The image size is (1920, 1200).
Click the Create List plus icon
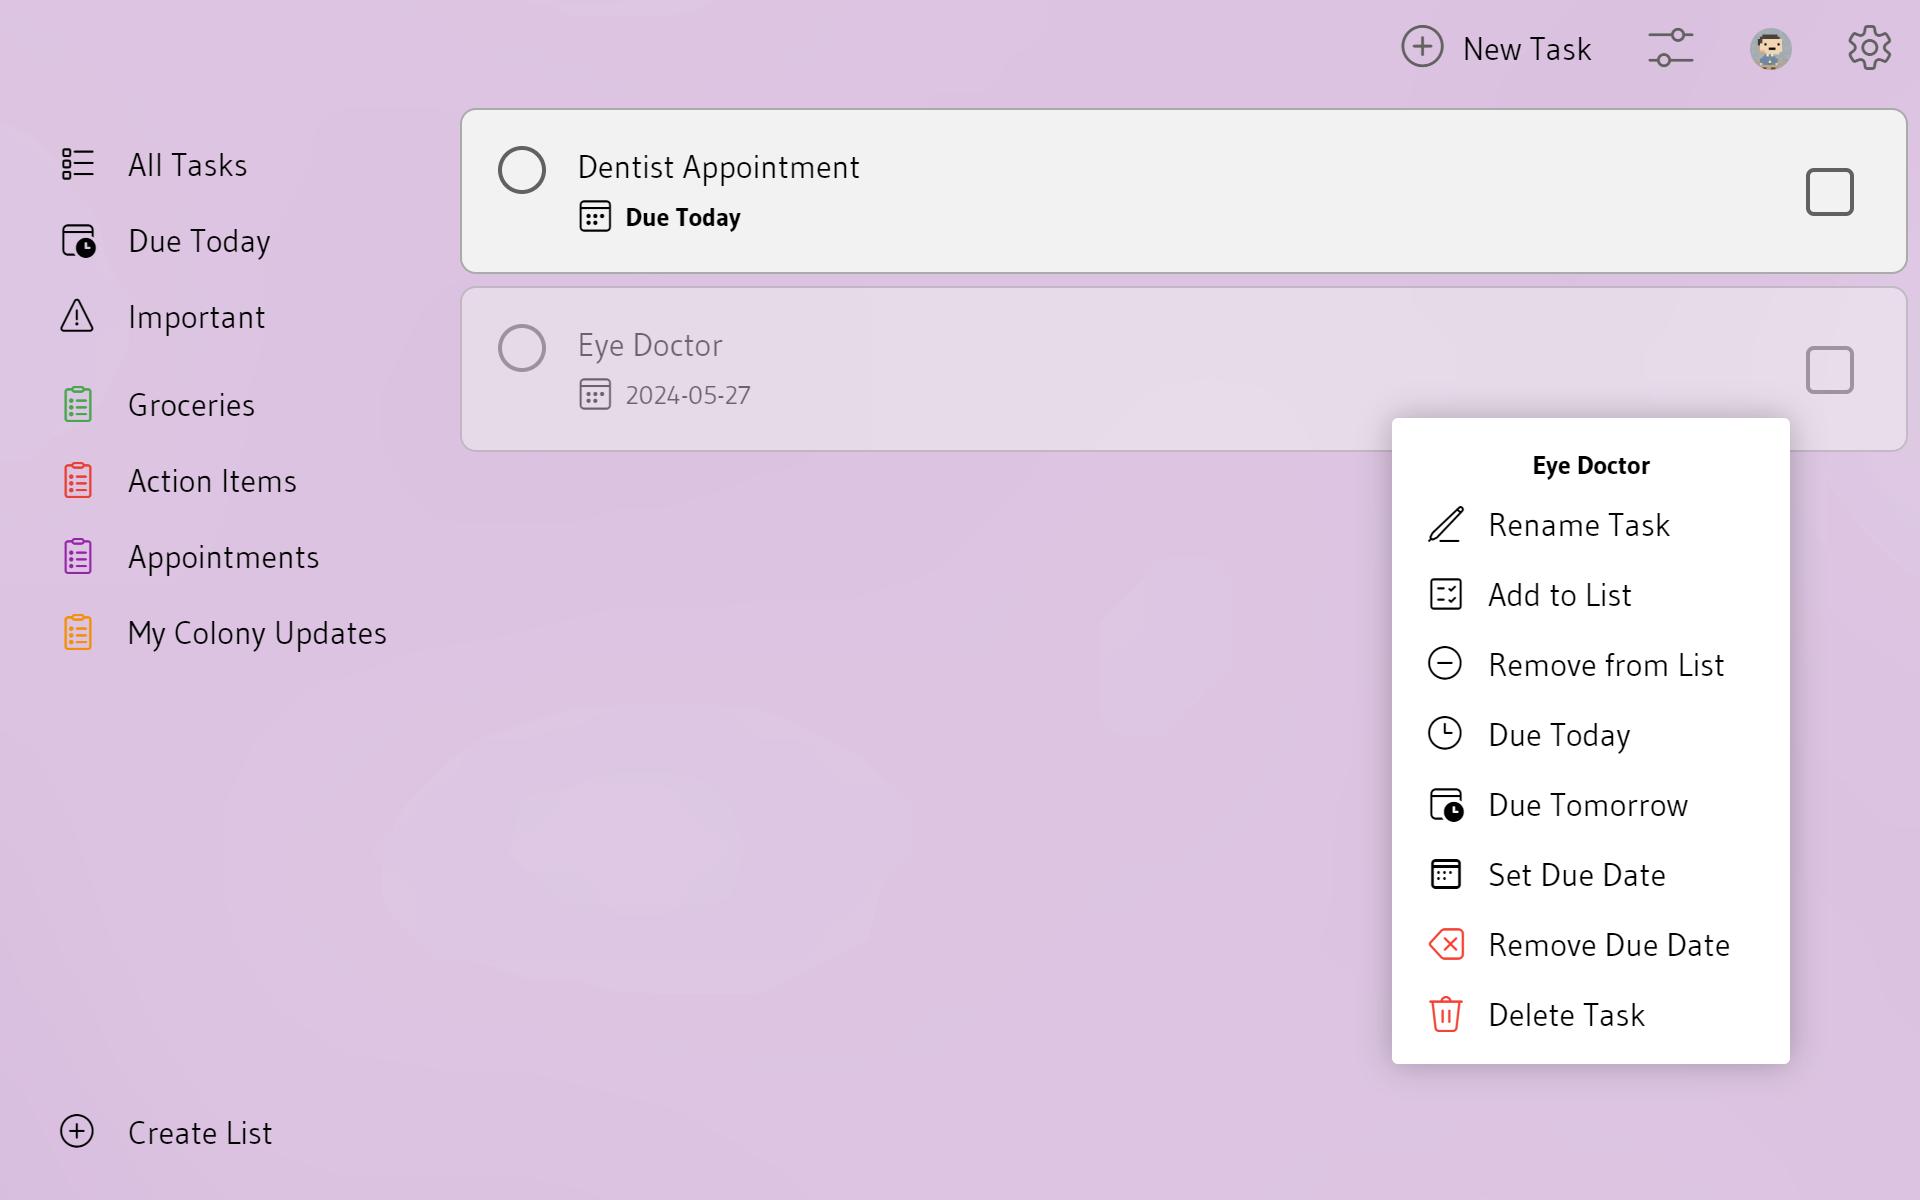[77, 1131]
